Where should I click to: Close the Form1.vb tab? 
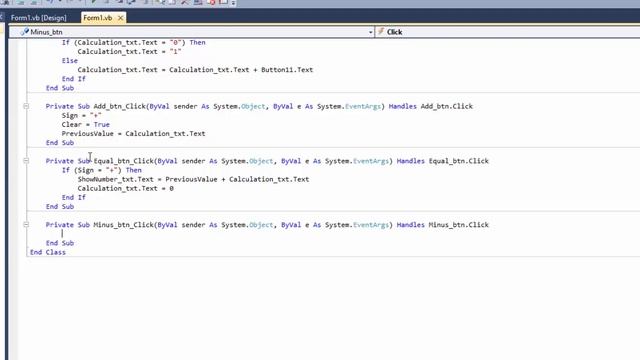click(120, 18)
